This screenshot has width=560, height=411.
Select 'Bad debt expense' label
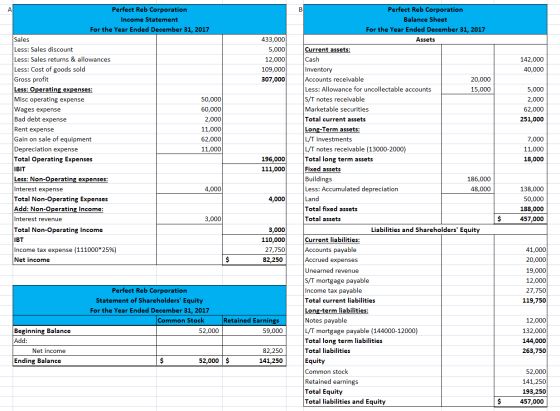40,120
